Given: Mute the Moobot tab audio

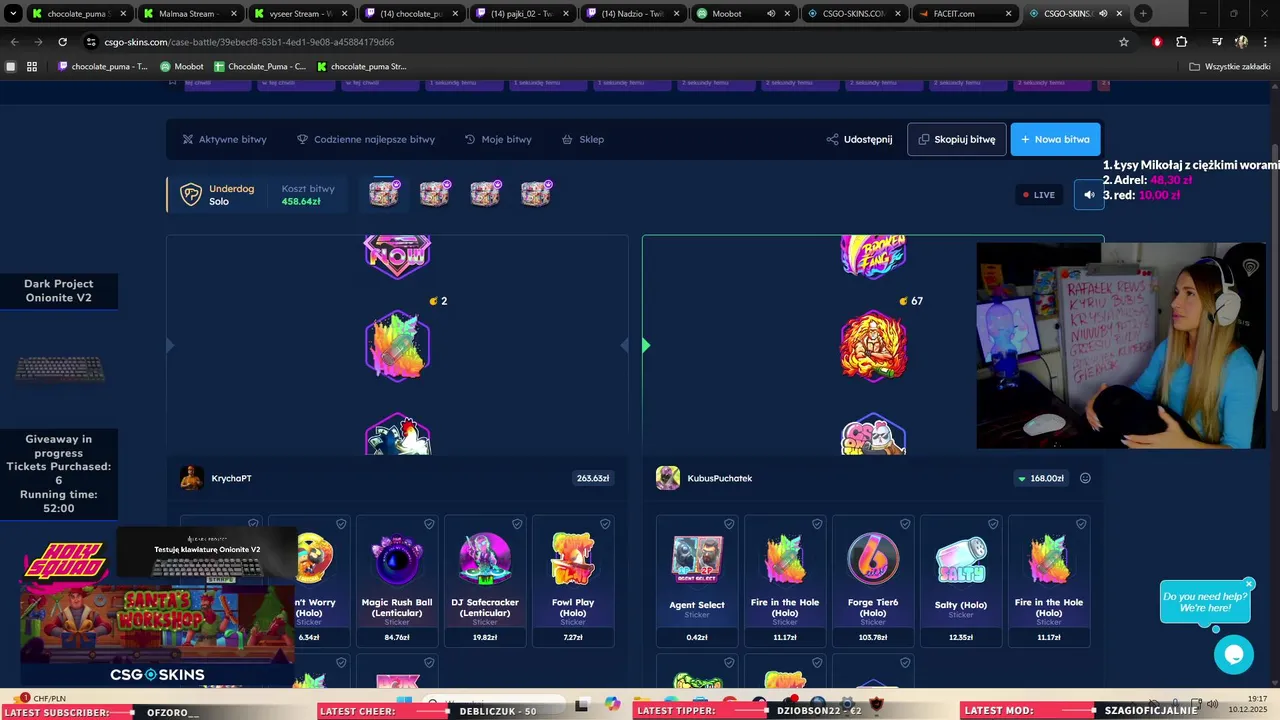Looking at the screenshot, I should tap(771, 13).
